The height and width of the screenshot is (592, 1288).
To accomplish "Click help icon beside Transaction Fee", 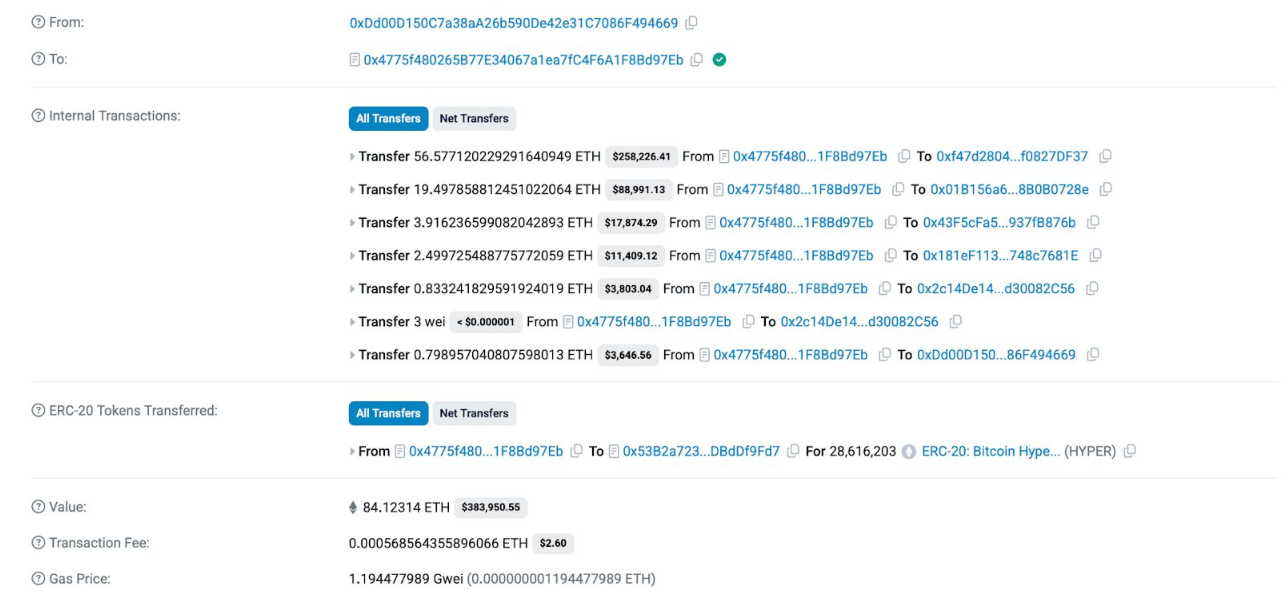I will click(38, 544).
